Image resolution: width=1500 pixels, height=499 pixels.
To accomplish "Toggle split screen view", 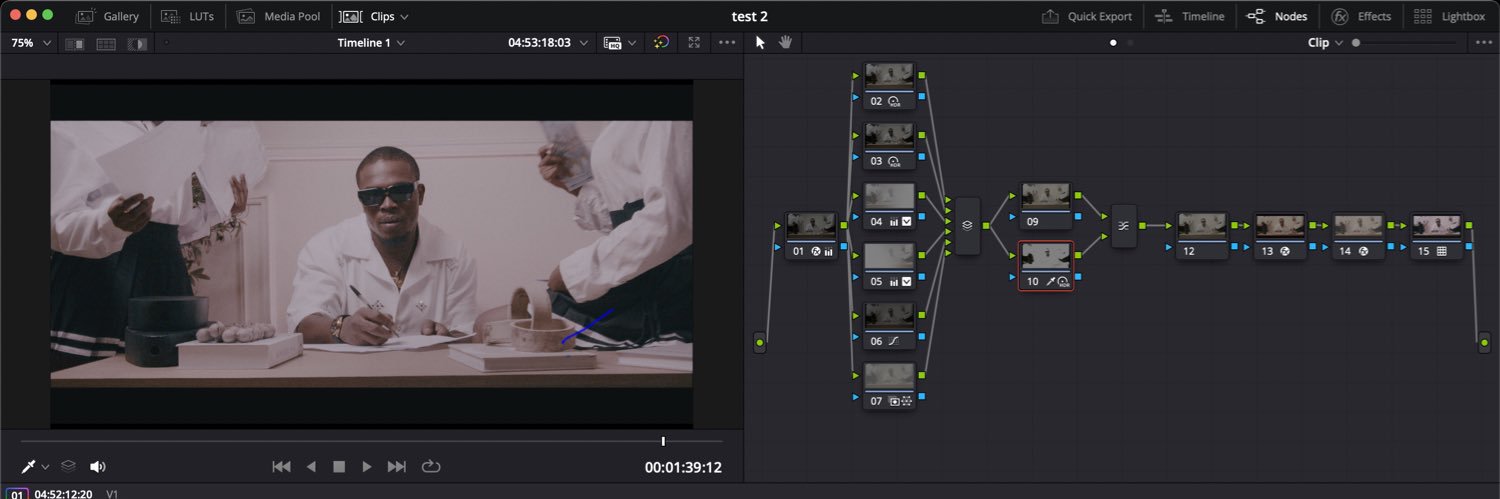I will pyautogui.click(x=106, y=43).
